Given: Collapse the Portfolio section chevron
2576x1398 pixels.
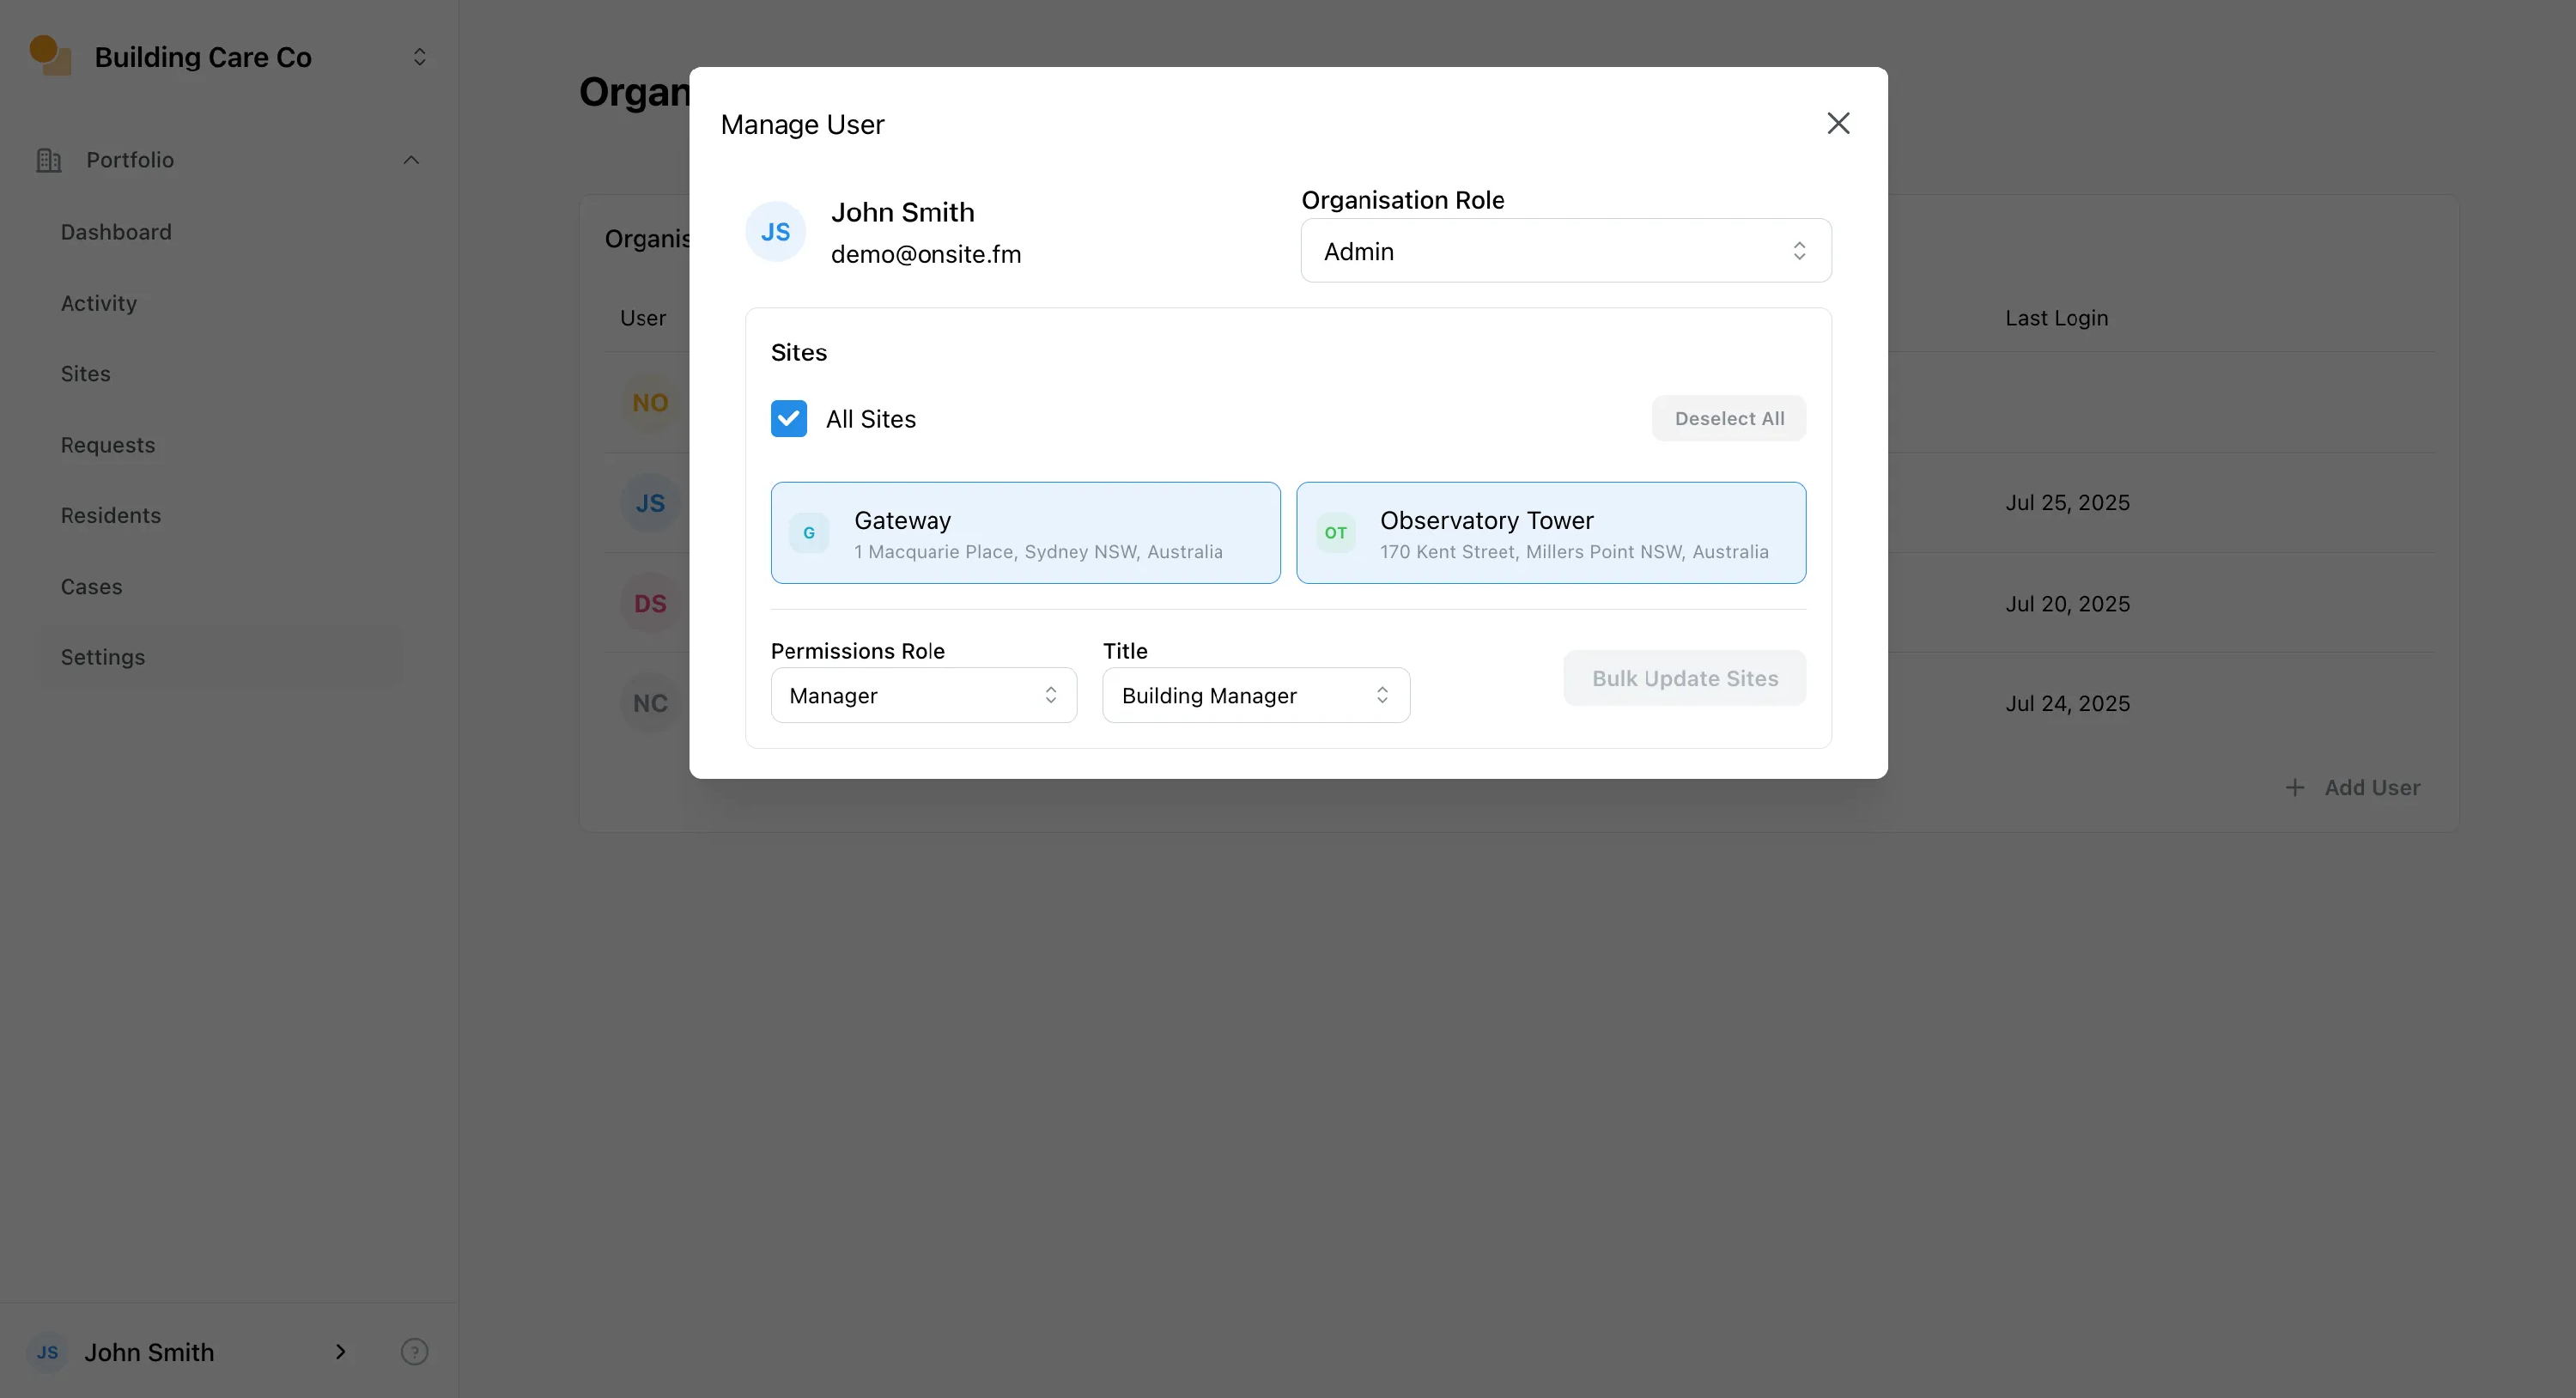Looking at the screenshot, I should pos(411,160).
